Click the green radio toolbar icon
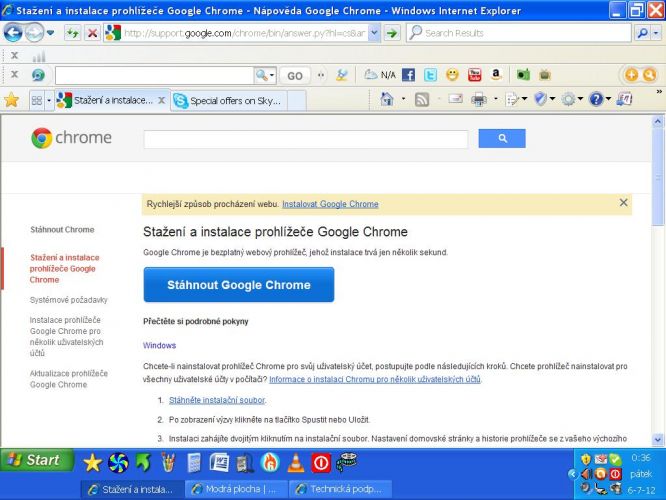Viewport: 666px width, 500px height. pos(523,75)
